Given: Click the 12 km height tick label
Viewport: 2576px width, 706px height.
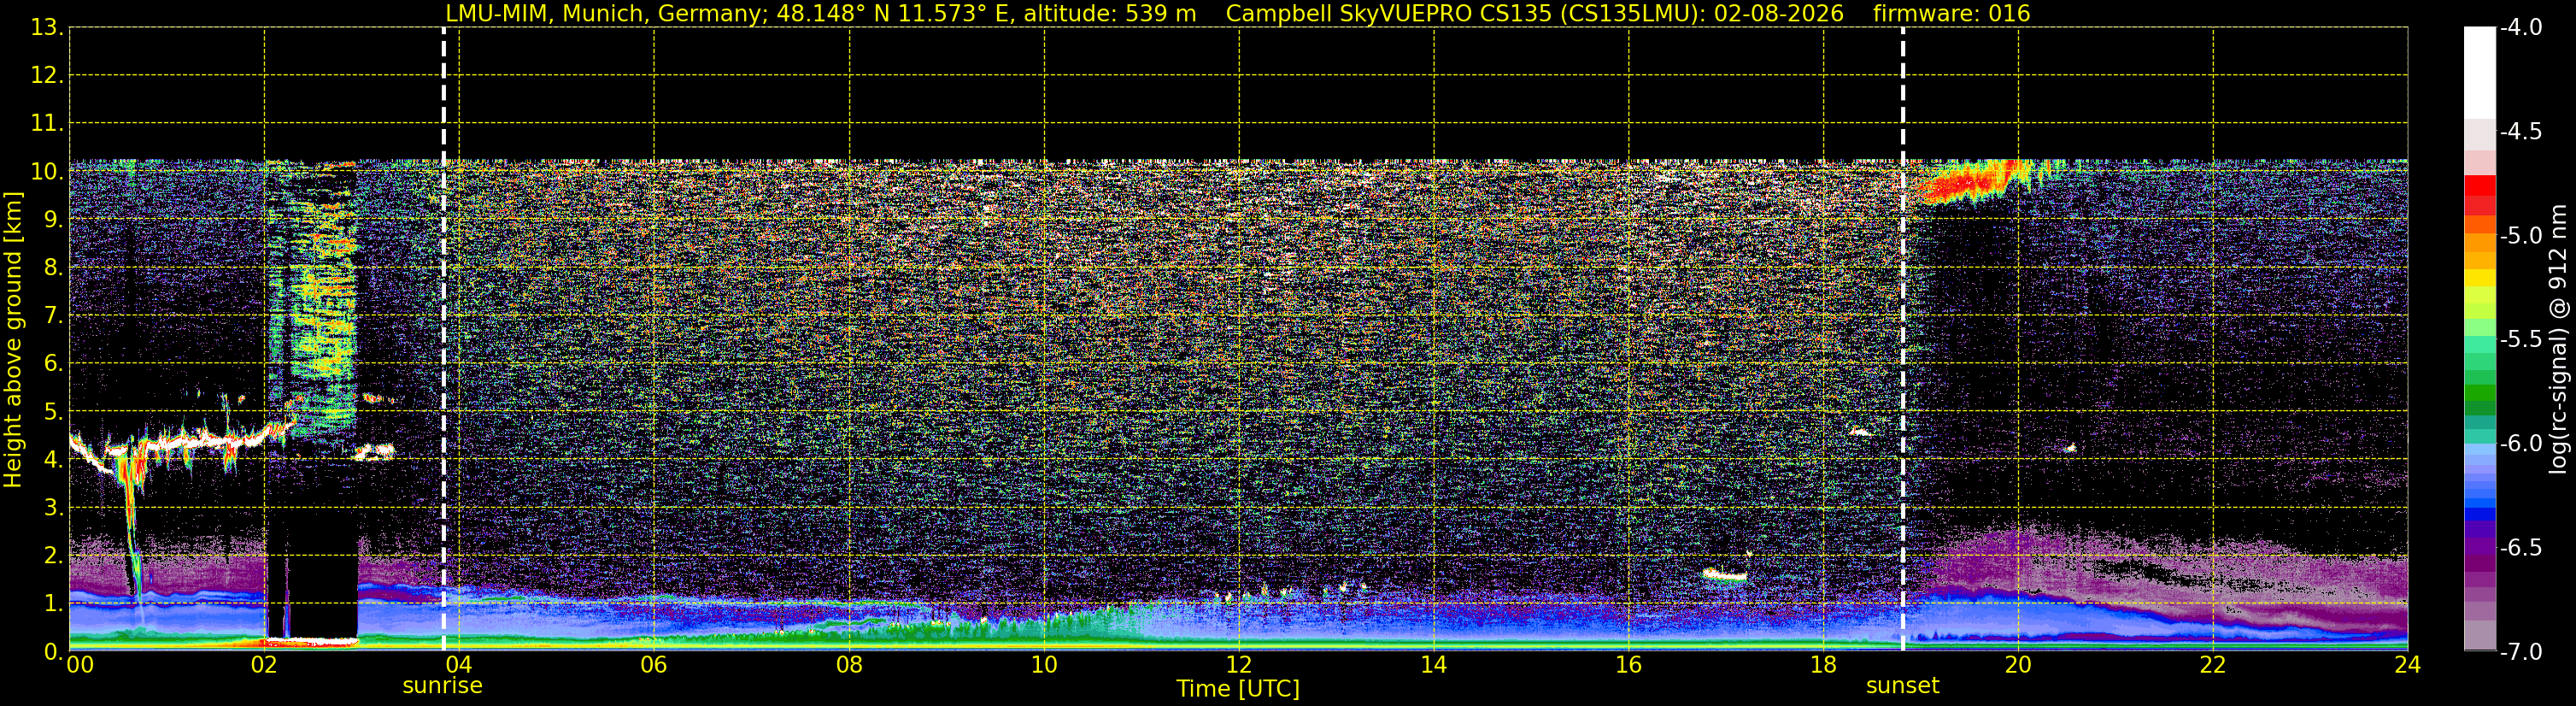Looking at the screenshot, I should pyautogui.click(x=46, y=76).
